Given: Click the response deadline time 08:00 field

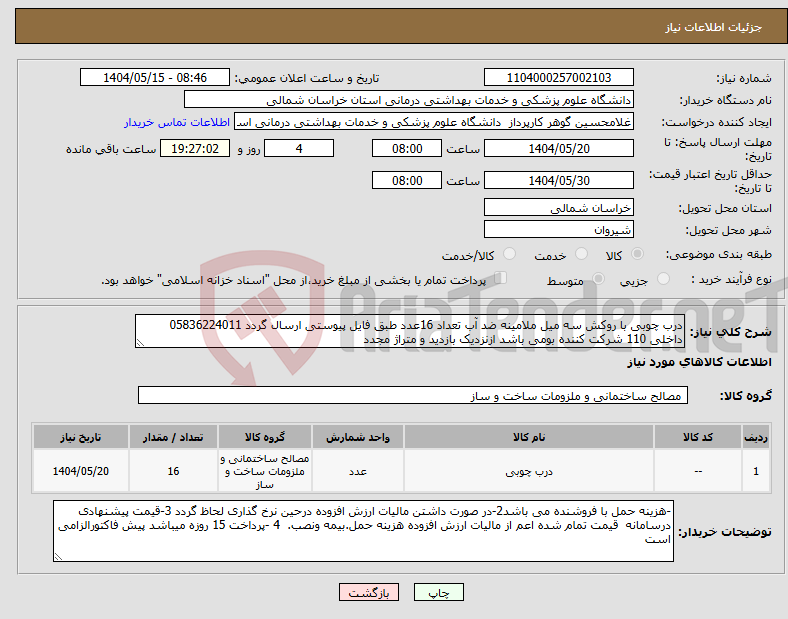Looking at the screenshot, I should 407,148.
